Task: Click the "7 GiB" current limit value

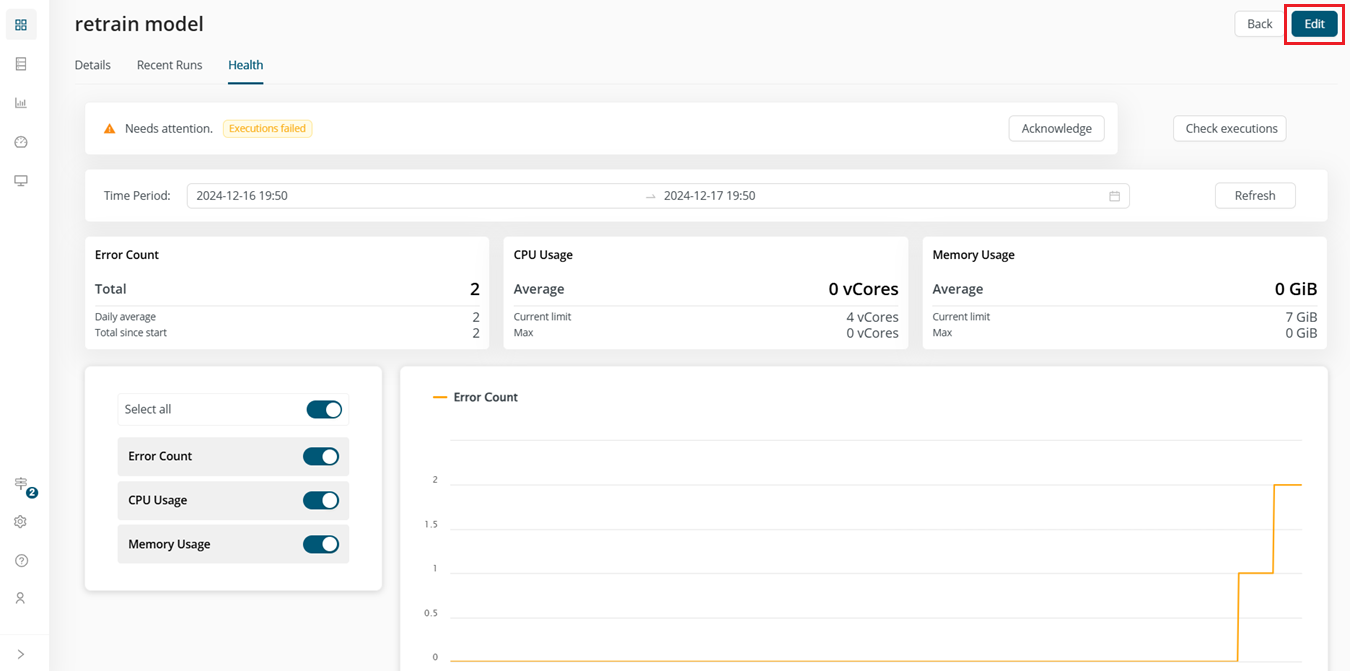Action: point(1301,317)
